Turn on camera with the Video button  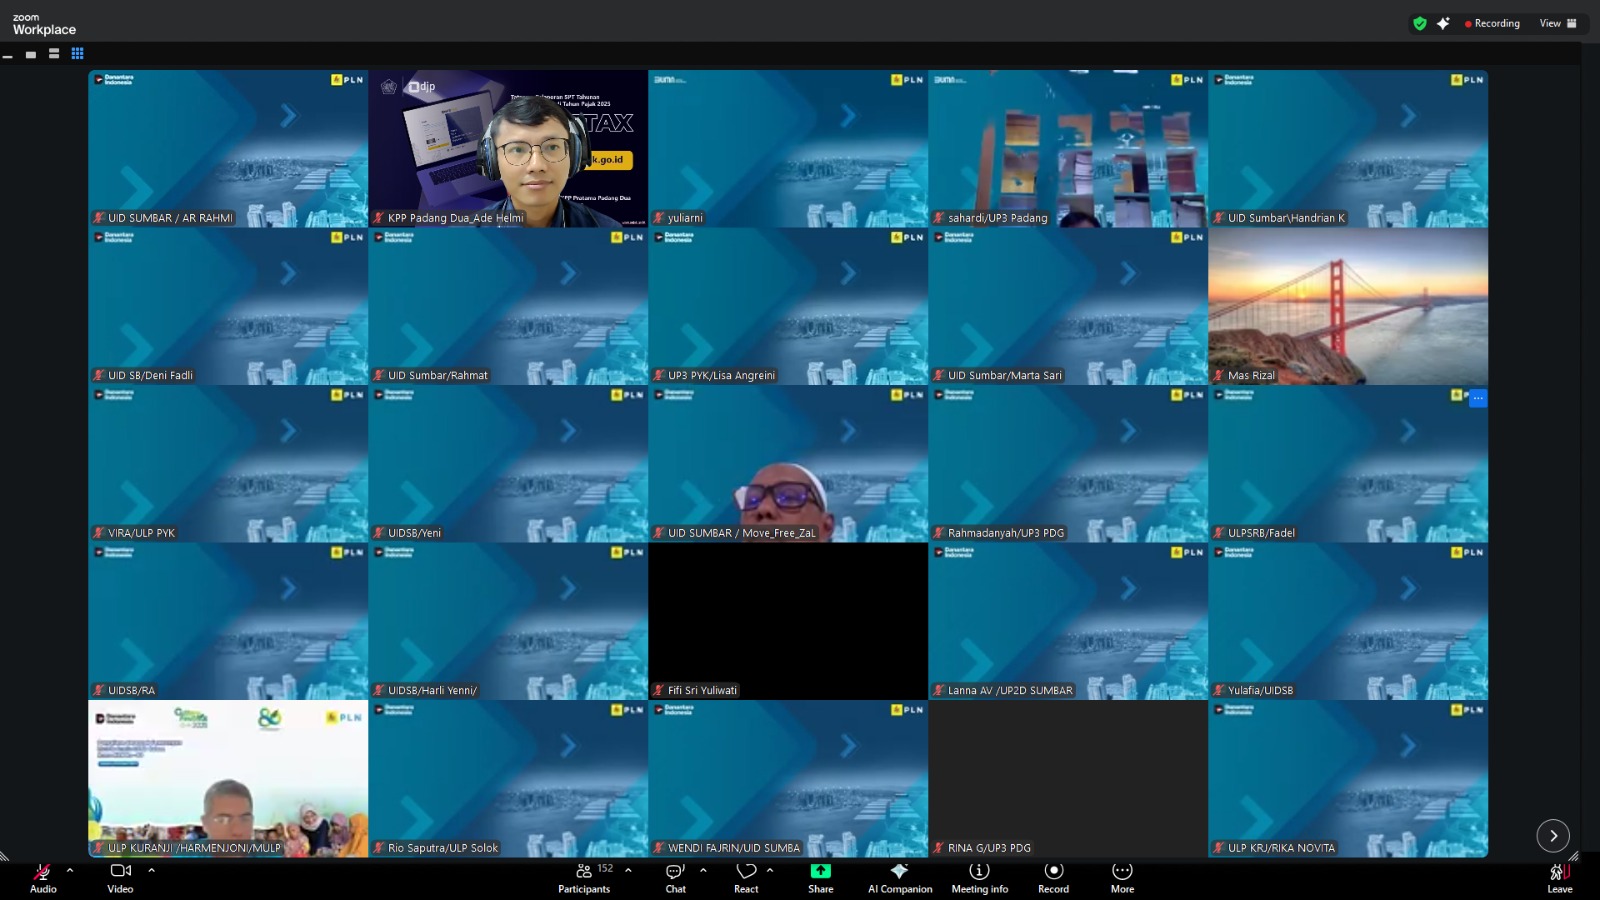[x=120, y=876]
